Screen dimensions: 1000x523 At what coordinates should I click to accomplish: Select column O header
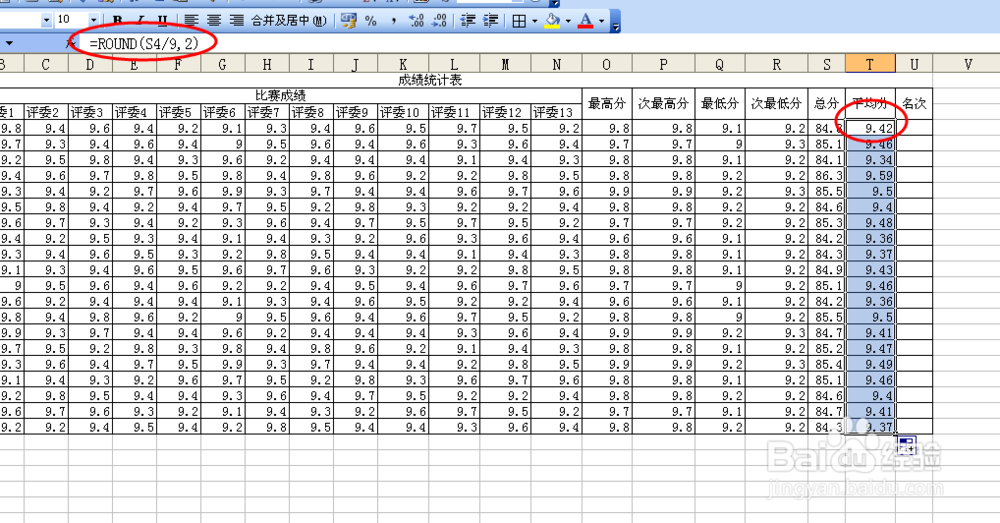607,64
